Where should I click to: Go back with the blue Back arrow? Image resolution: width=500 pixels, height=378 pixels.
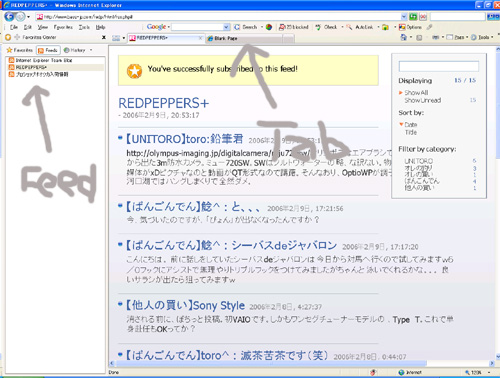(x=9, y=16)
